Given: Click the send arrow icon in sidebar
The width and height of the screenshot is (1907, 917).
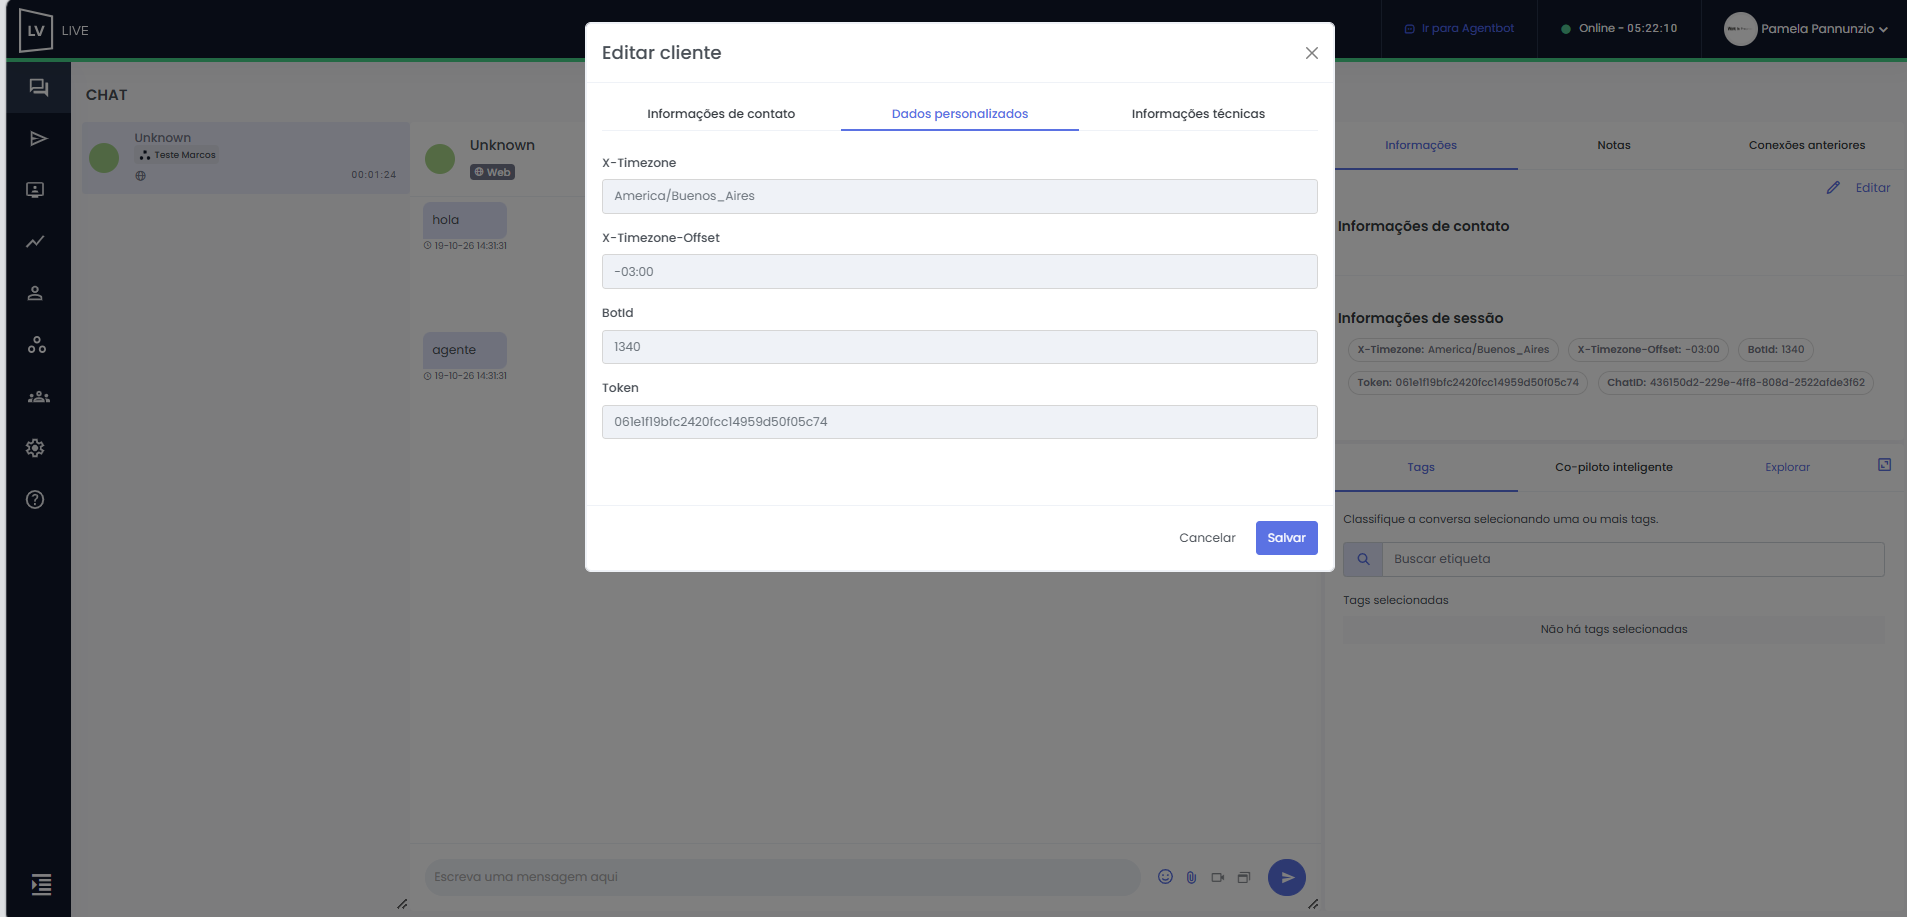Looking at the screenshot, I should (x=38, y=138).
